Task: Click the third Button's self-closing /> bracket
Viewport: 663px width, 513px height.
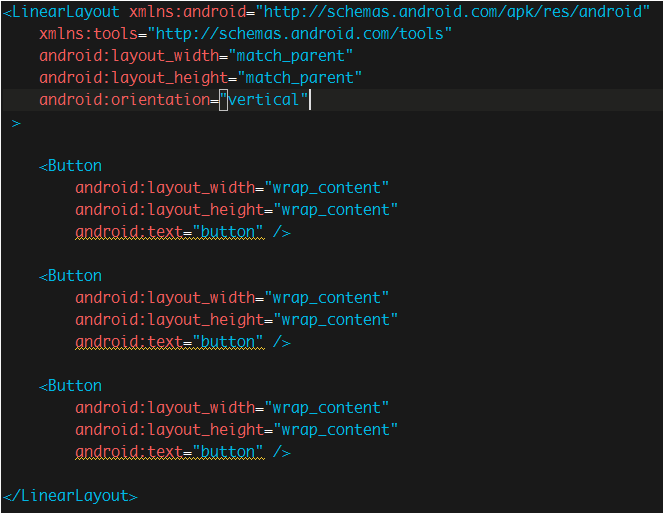Action: click(282, 452)
